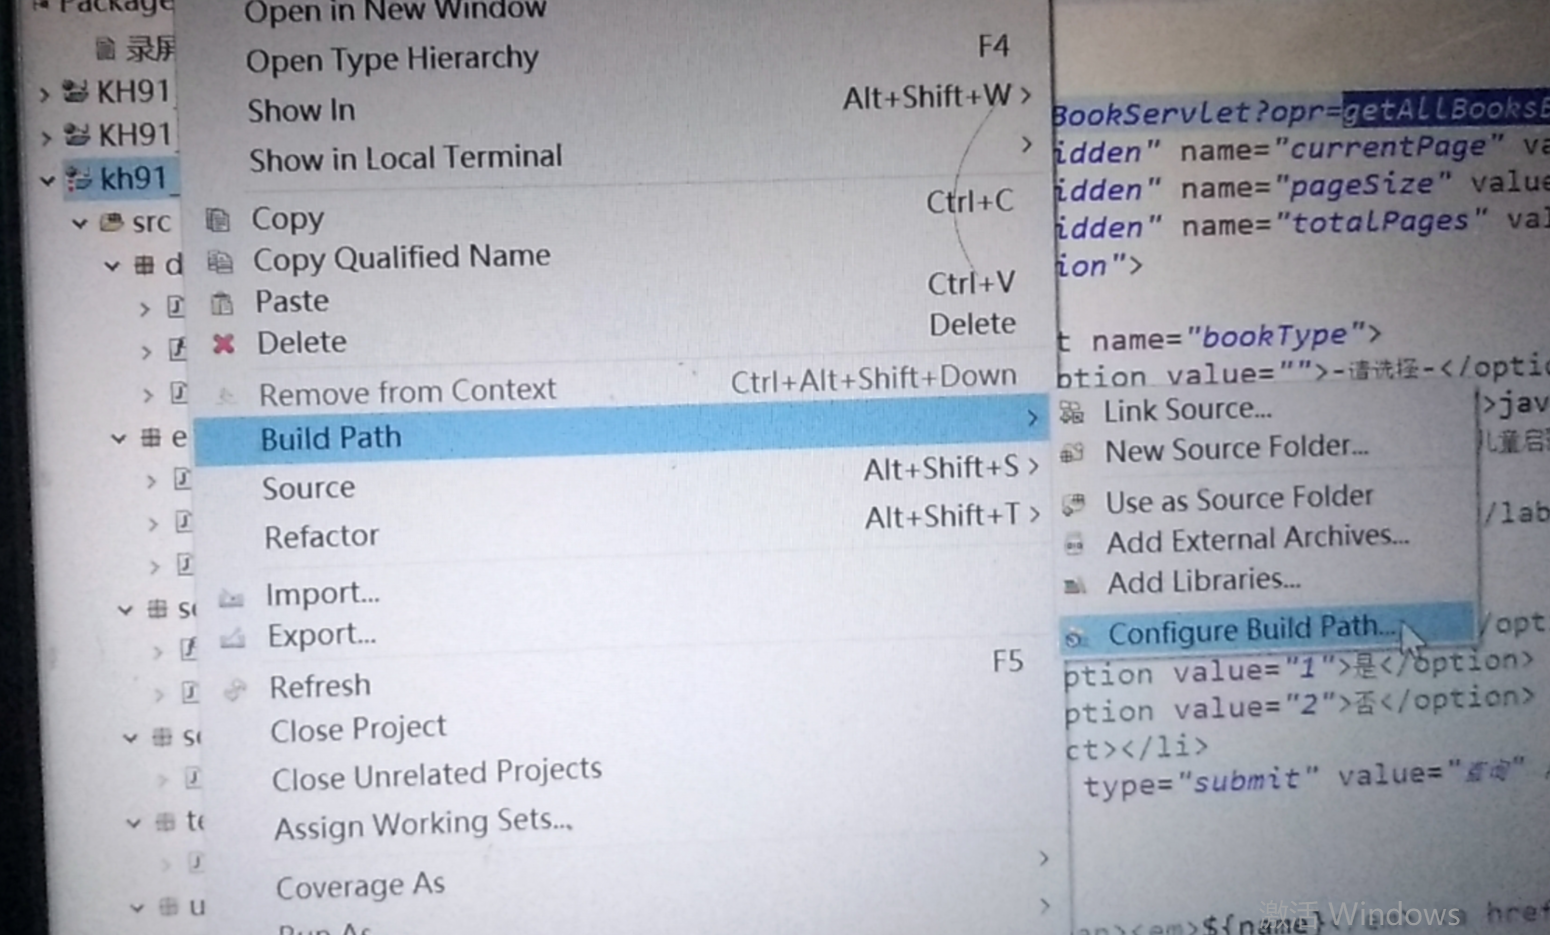Click the Import icon
This screenshot has height=935, width=1550.
[x=231, y=597]
